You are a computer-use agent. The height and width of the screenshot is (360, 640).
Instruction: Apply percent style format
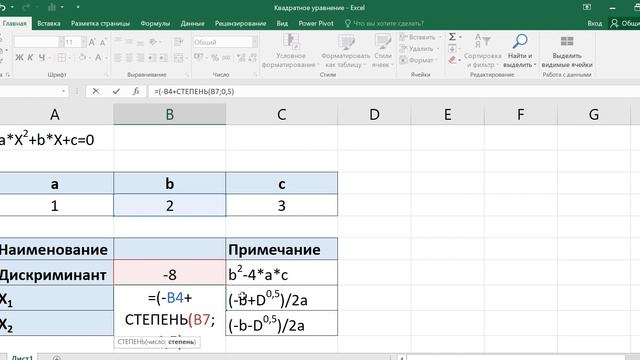tap(215, 58)
